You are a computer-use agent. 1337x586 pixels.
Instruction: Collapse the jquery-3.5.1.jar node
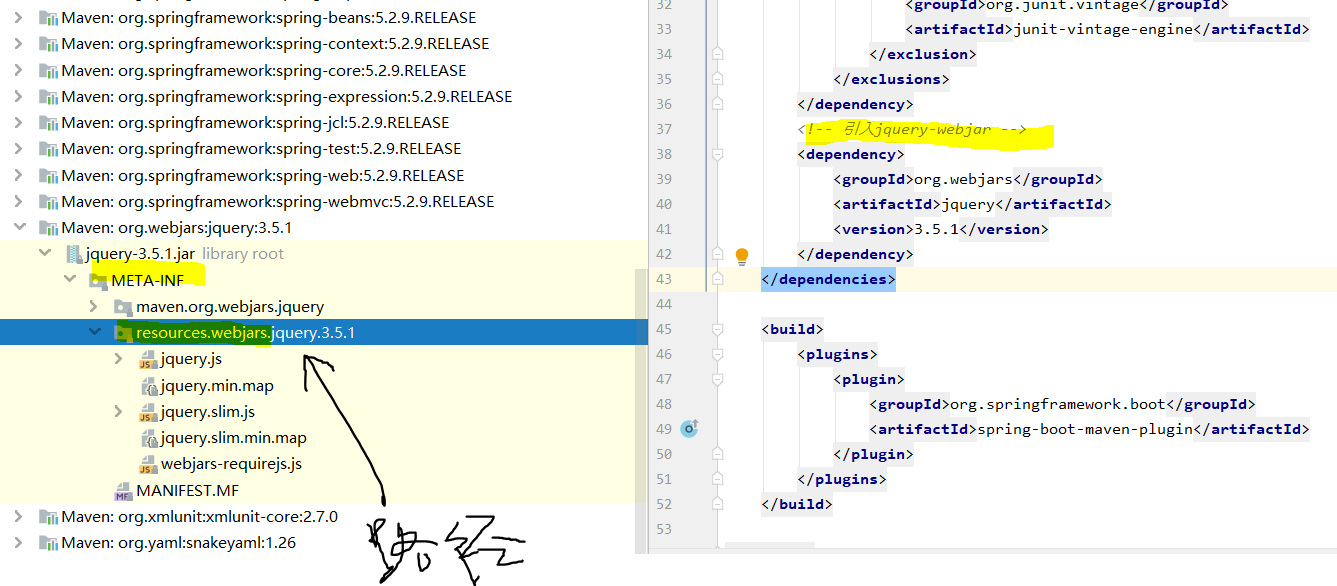click(x=45, y=253)
